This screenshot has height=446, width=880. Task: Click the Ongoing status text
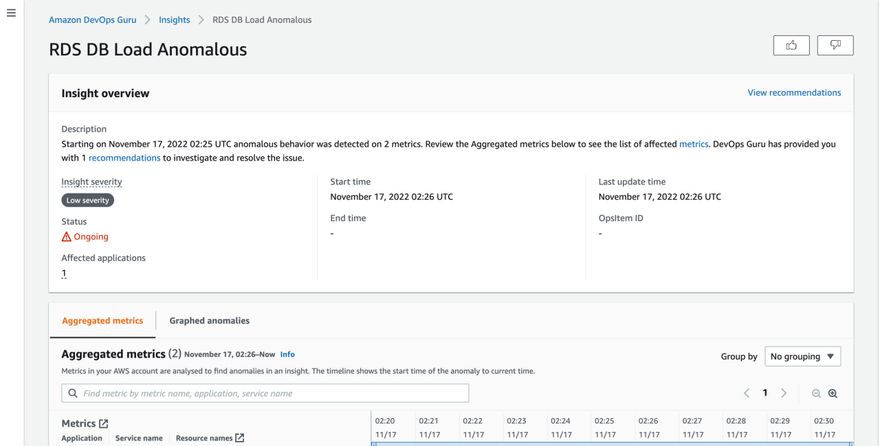91,237
